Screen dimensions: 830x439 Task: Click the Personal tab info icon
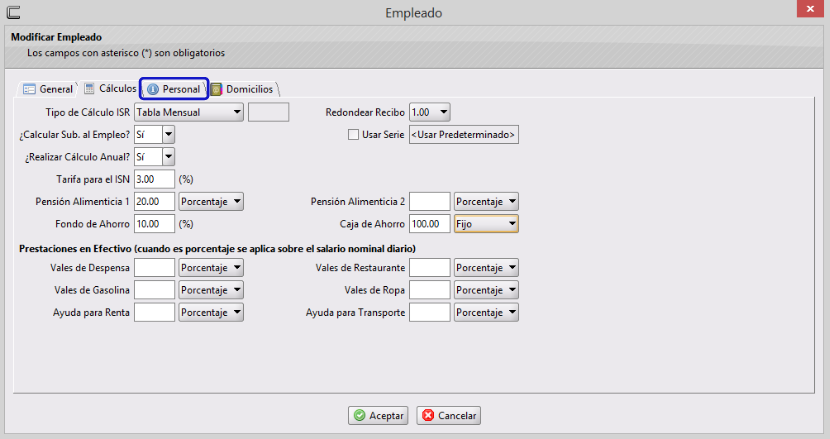153,89
